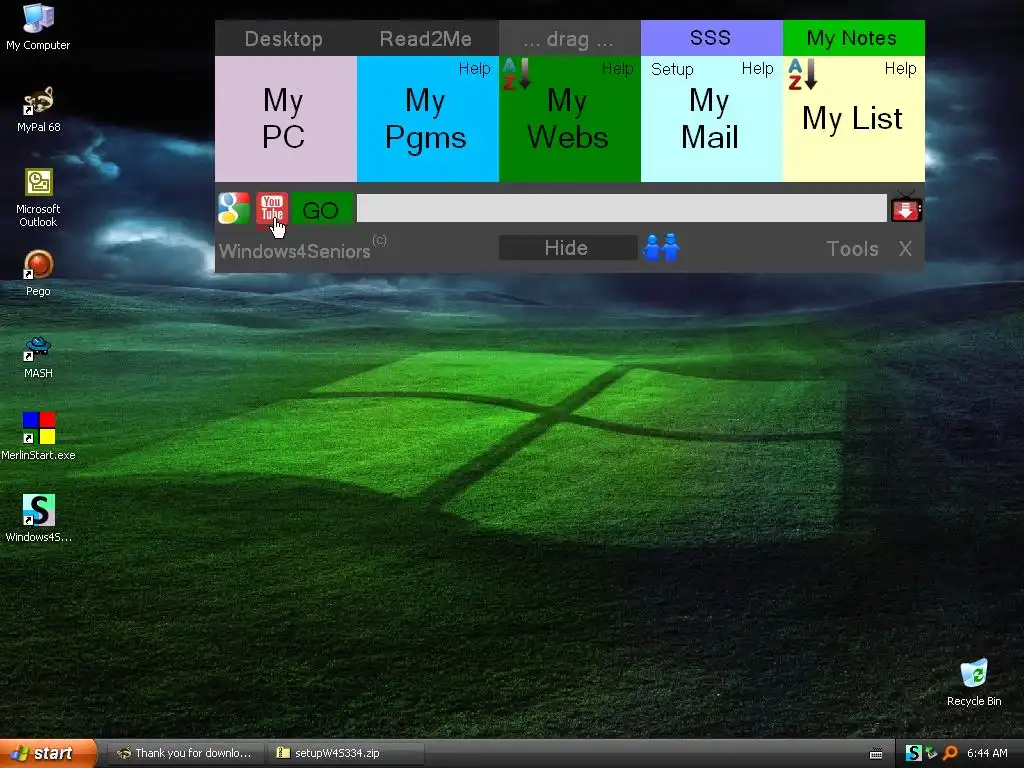Screen dimensions: 1024x768
Task: Click the red TV download icon
Action: 906,208
